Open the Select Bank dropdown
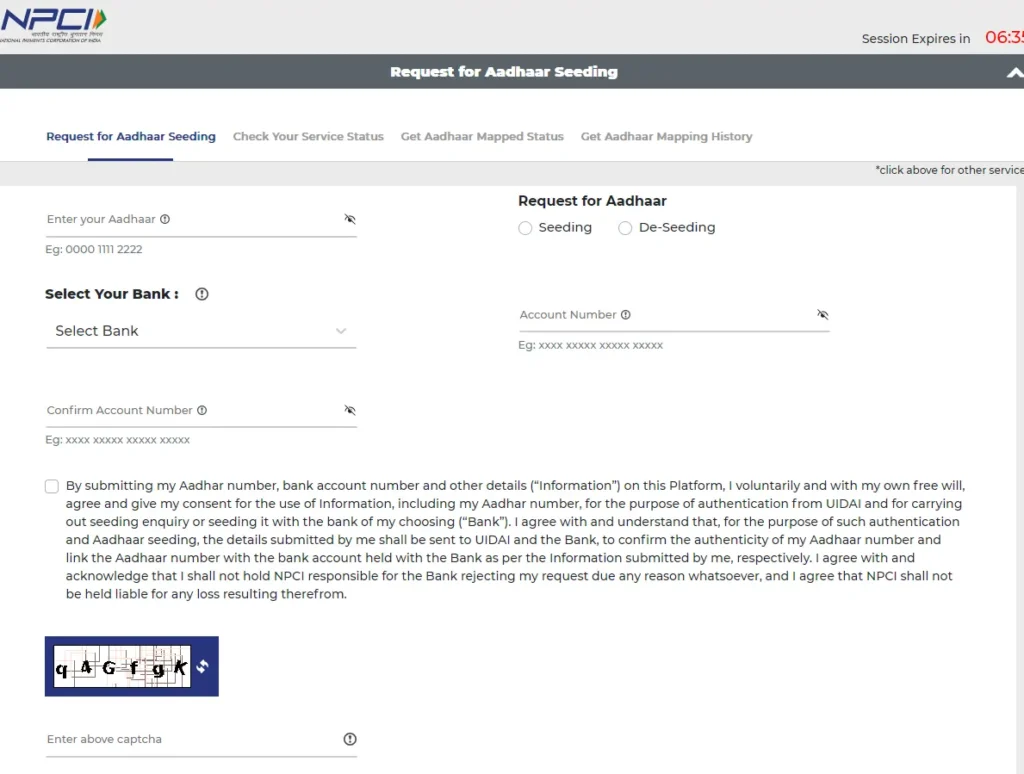1024x774 pixels. [x=201, y=331]
